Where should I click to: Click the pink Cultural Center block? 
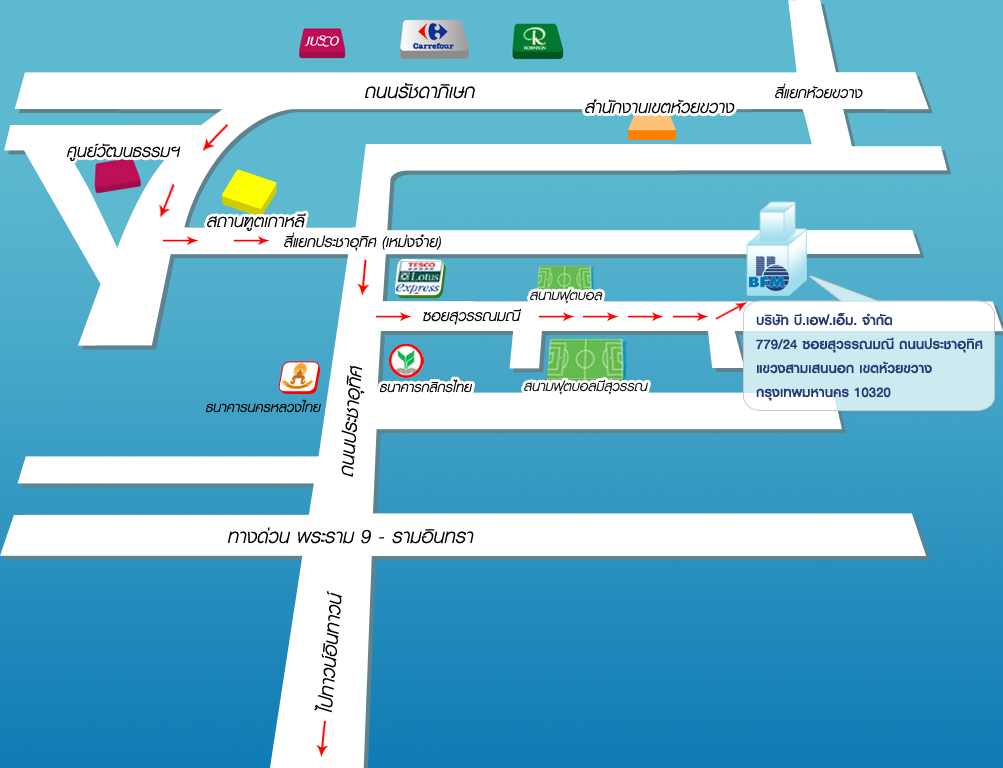click(x=117, y=174)
